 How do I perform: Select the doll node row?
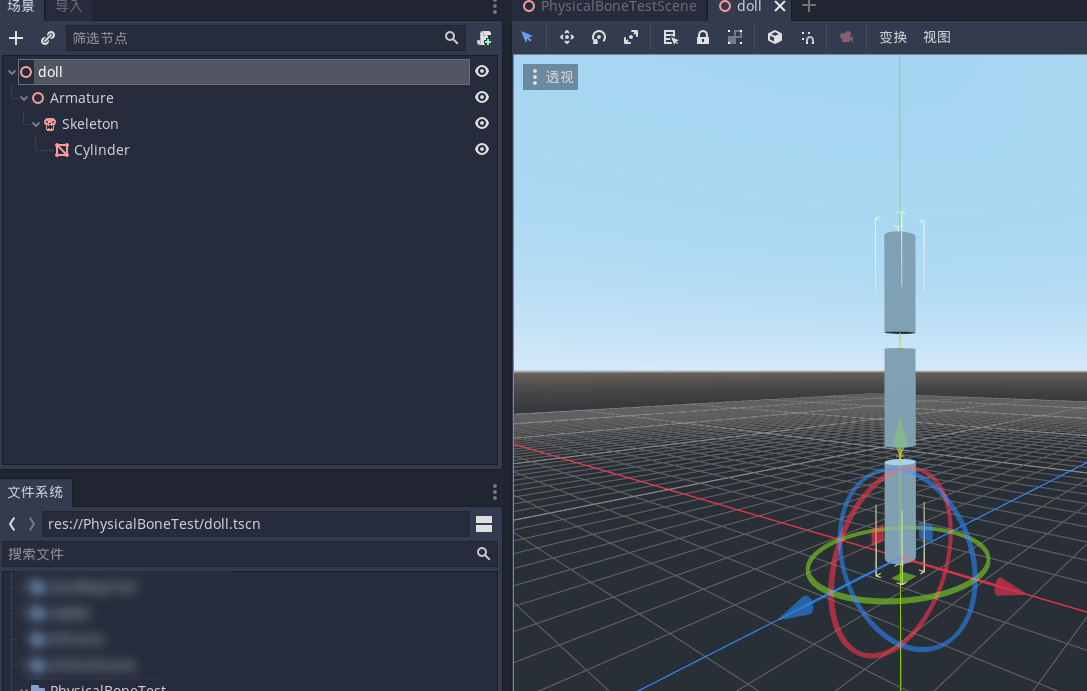[244, 72]
